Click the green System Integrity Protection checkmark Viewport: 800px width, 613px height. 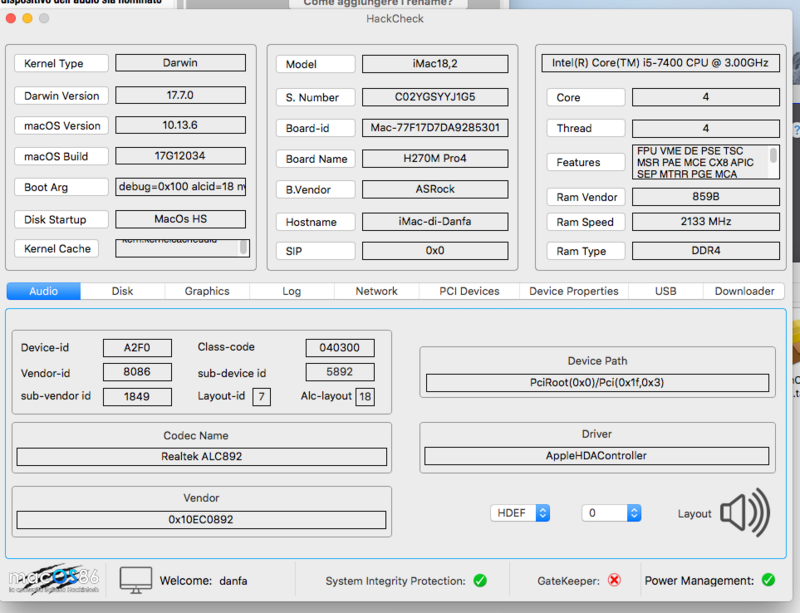(480, 580)
